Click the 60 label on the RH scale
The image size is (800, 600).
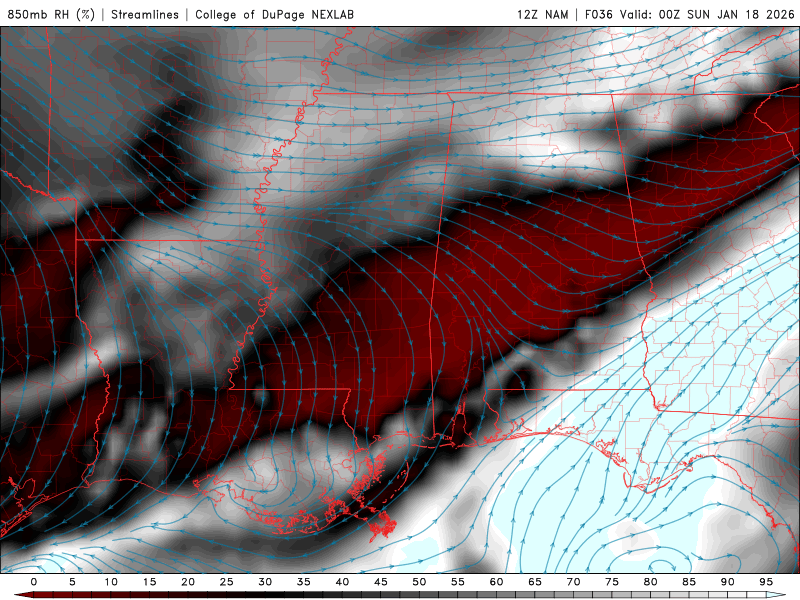[x=496, y=582]
